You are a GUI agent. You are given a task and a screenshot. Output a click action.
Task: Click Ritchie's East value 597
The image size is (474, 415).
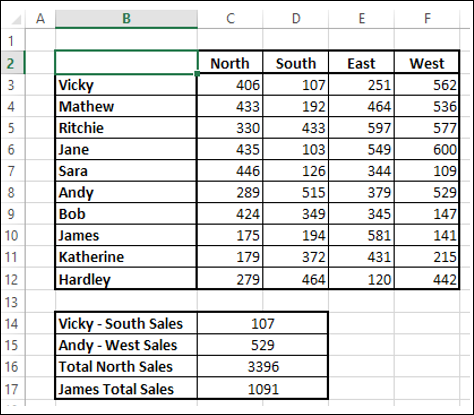click(x=361, y=128)
